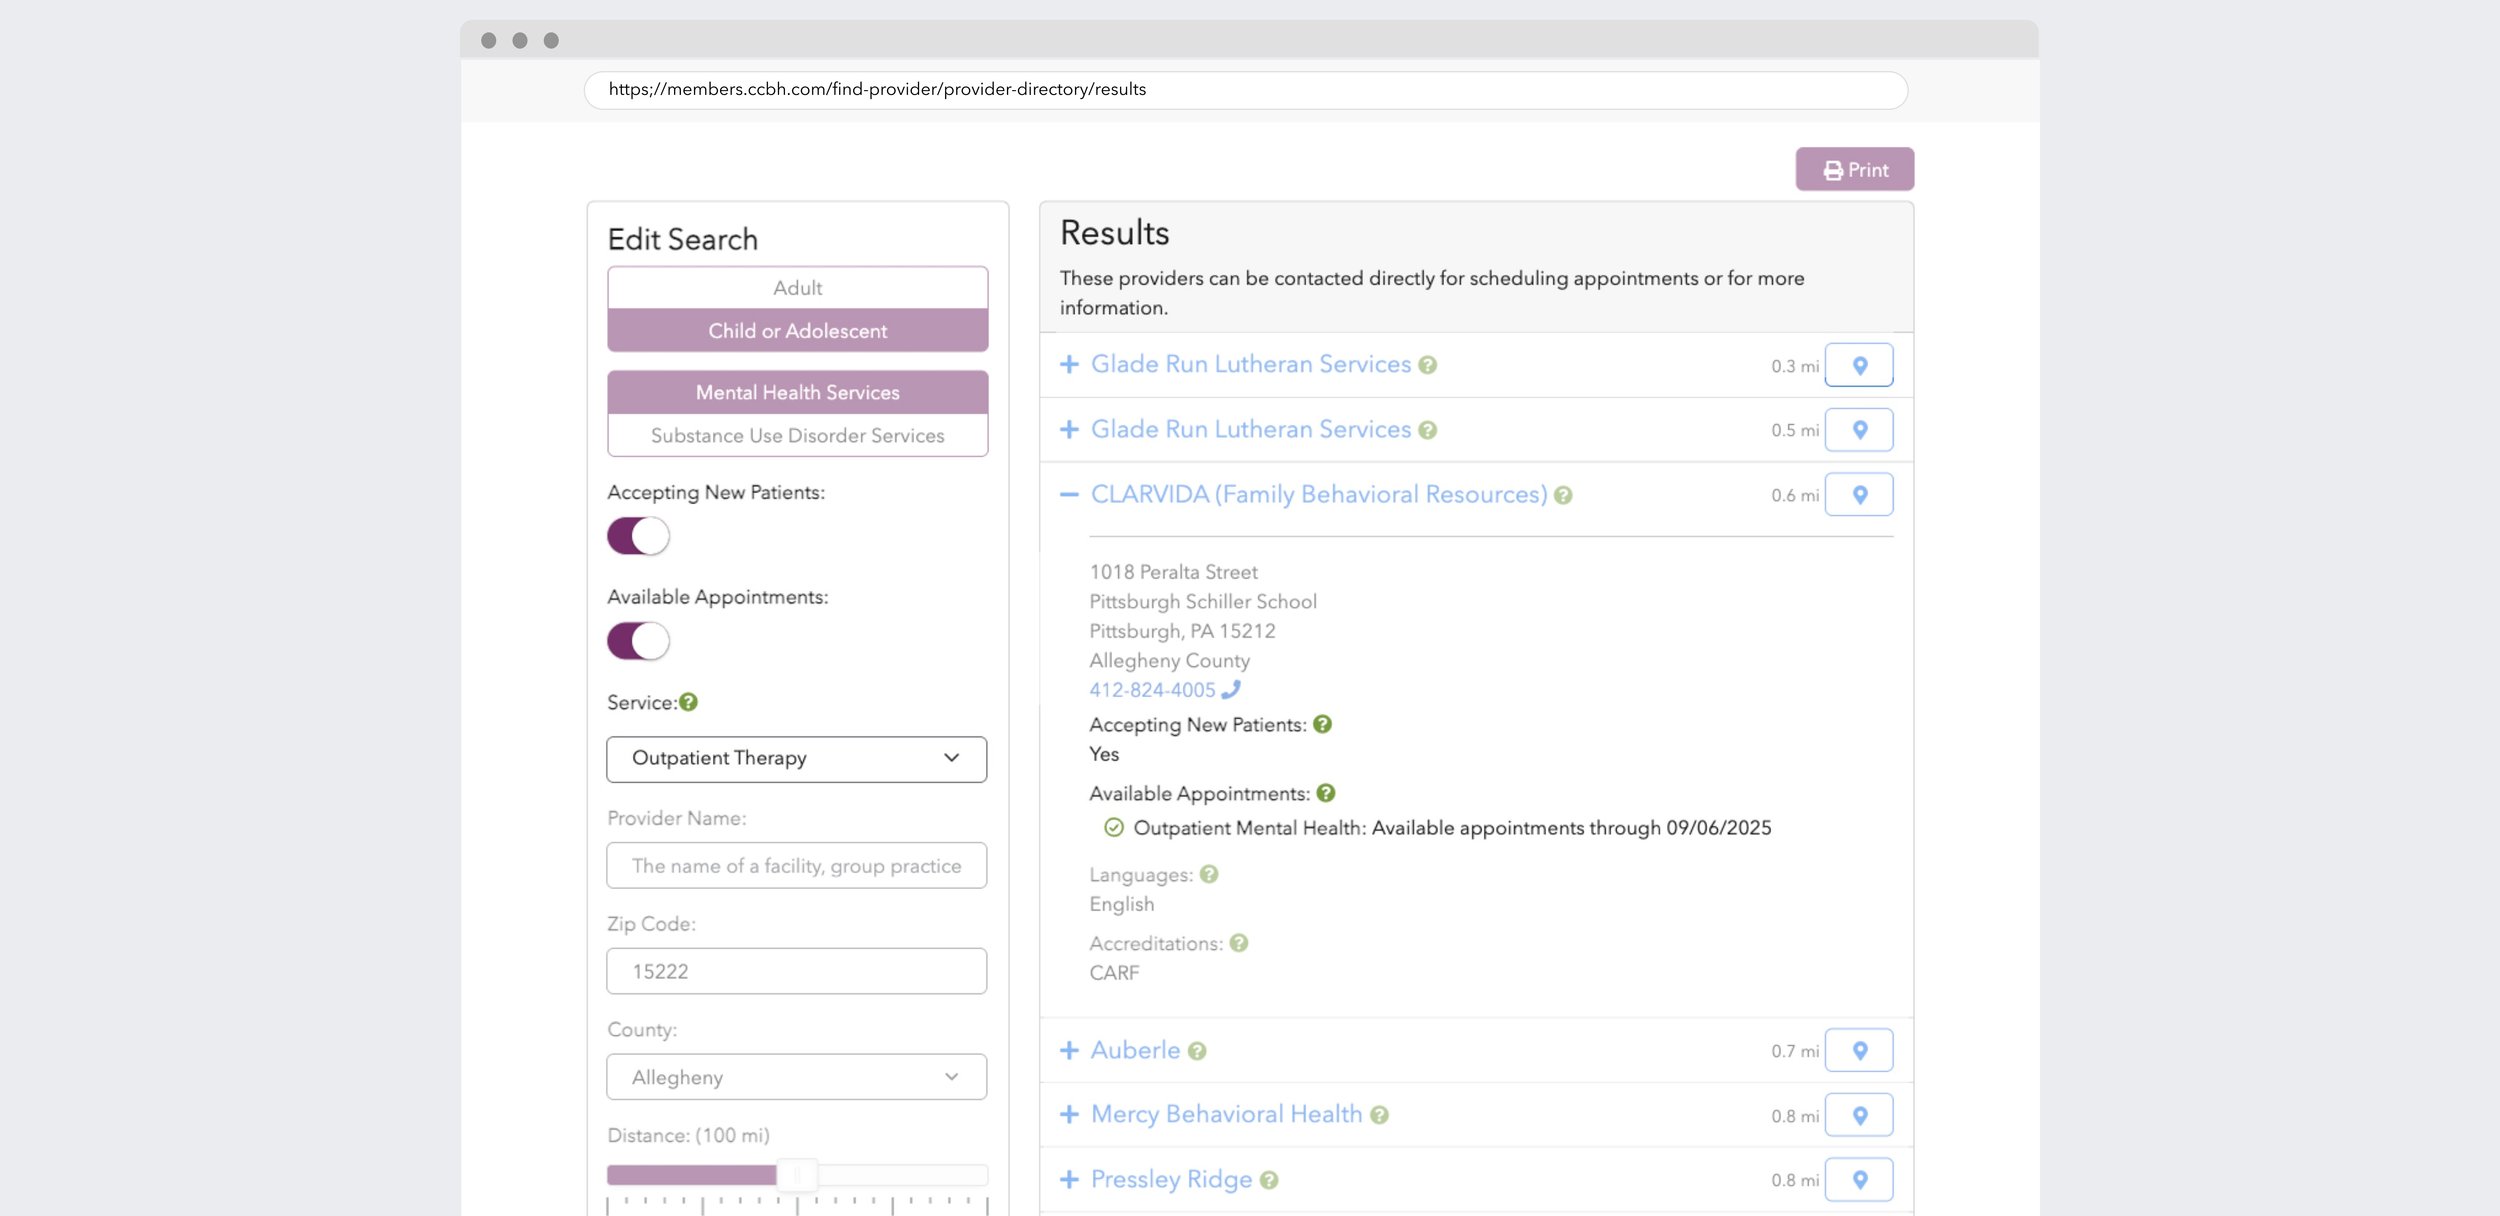
Task: Select Substance Use Disorder Services tab
Action: pos(797,436)
